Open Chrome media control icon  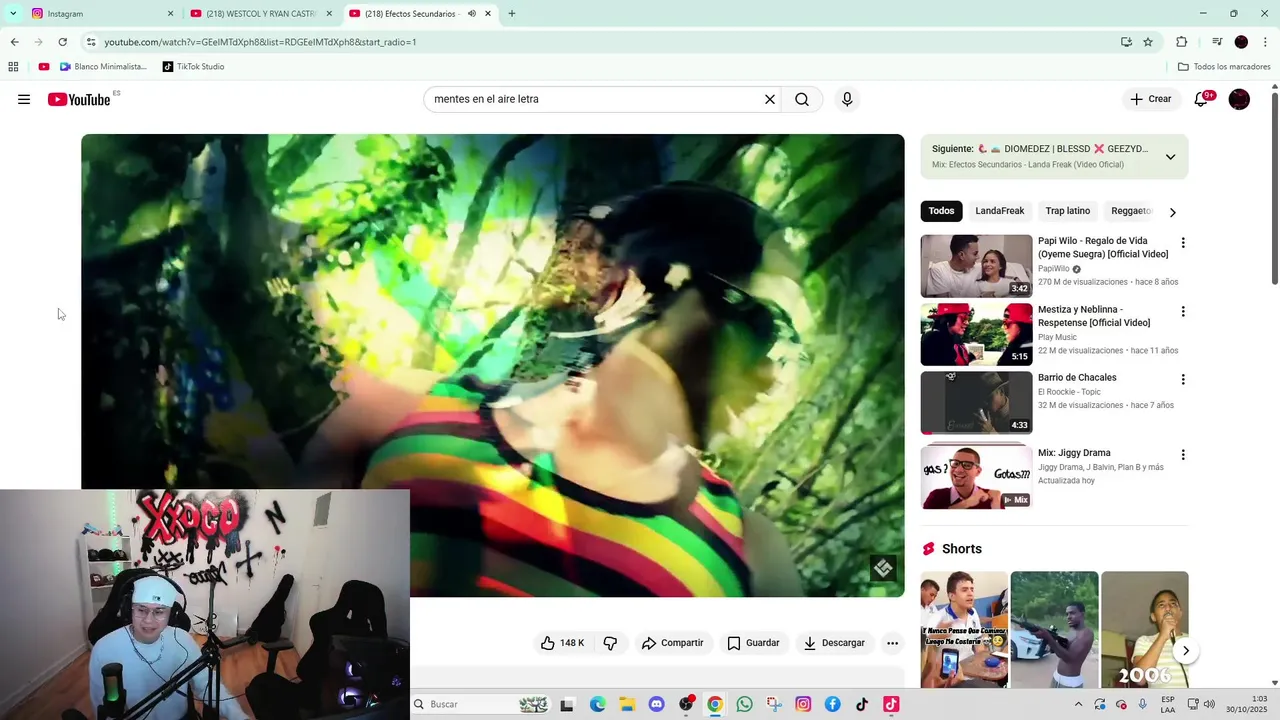1217,42
